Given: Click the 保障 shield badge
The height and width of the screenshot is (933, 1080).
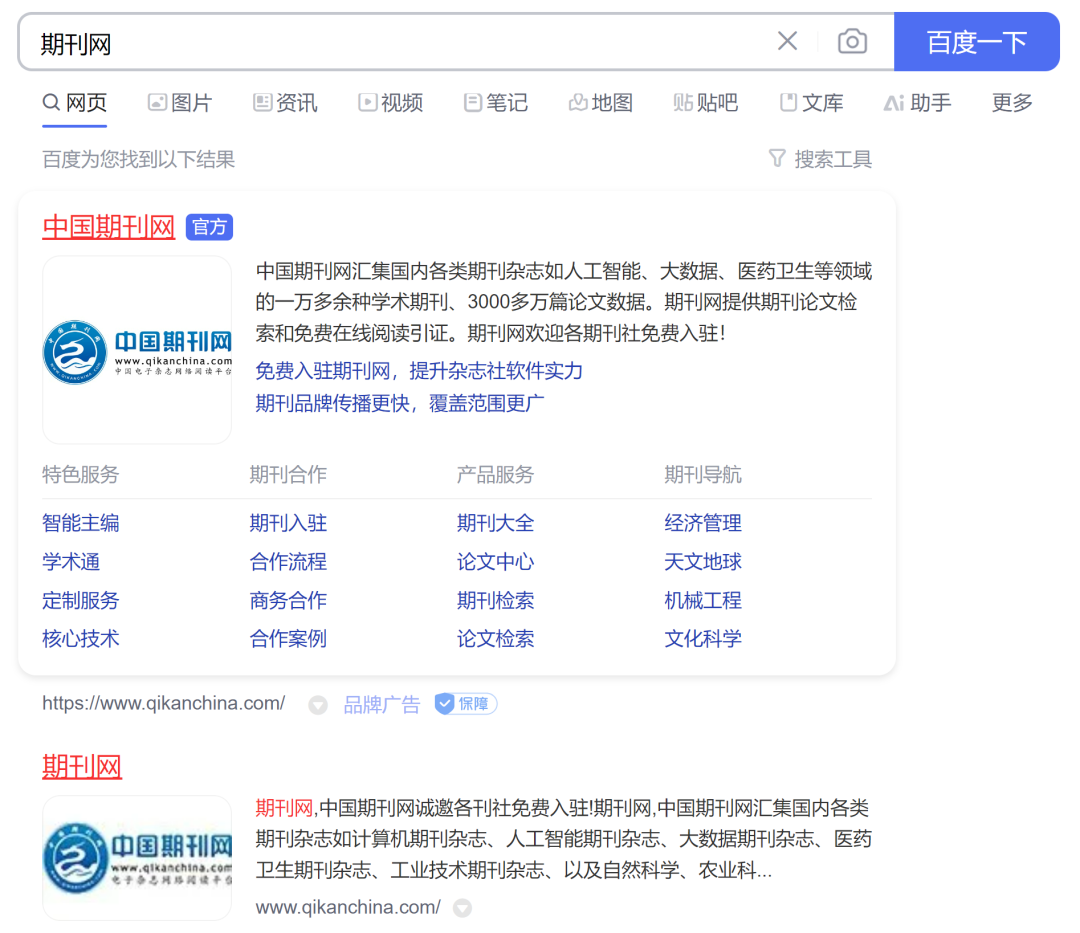Looking at the screenshot, I should tap(466, 704).
